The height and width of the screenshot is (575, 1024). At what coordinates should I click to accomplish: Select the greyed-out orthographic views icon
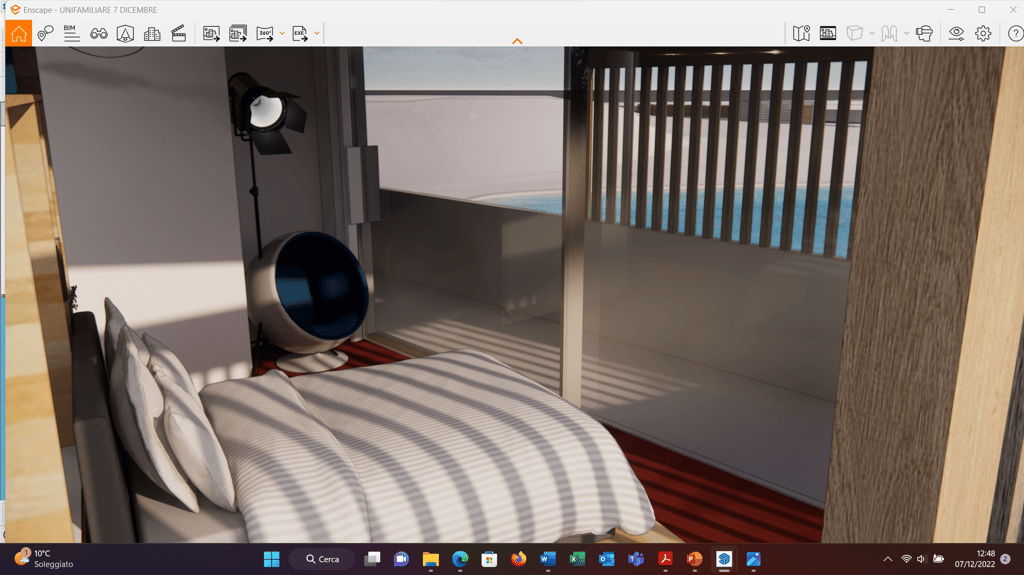889,33
